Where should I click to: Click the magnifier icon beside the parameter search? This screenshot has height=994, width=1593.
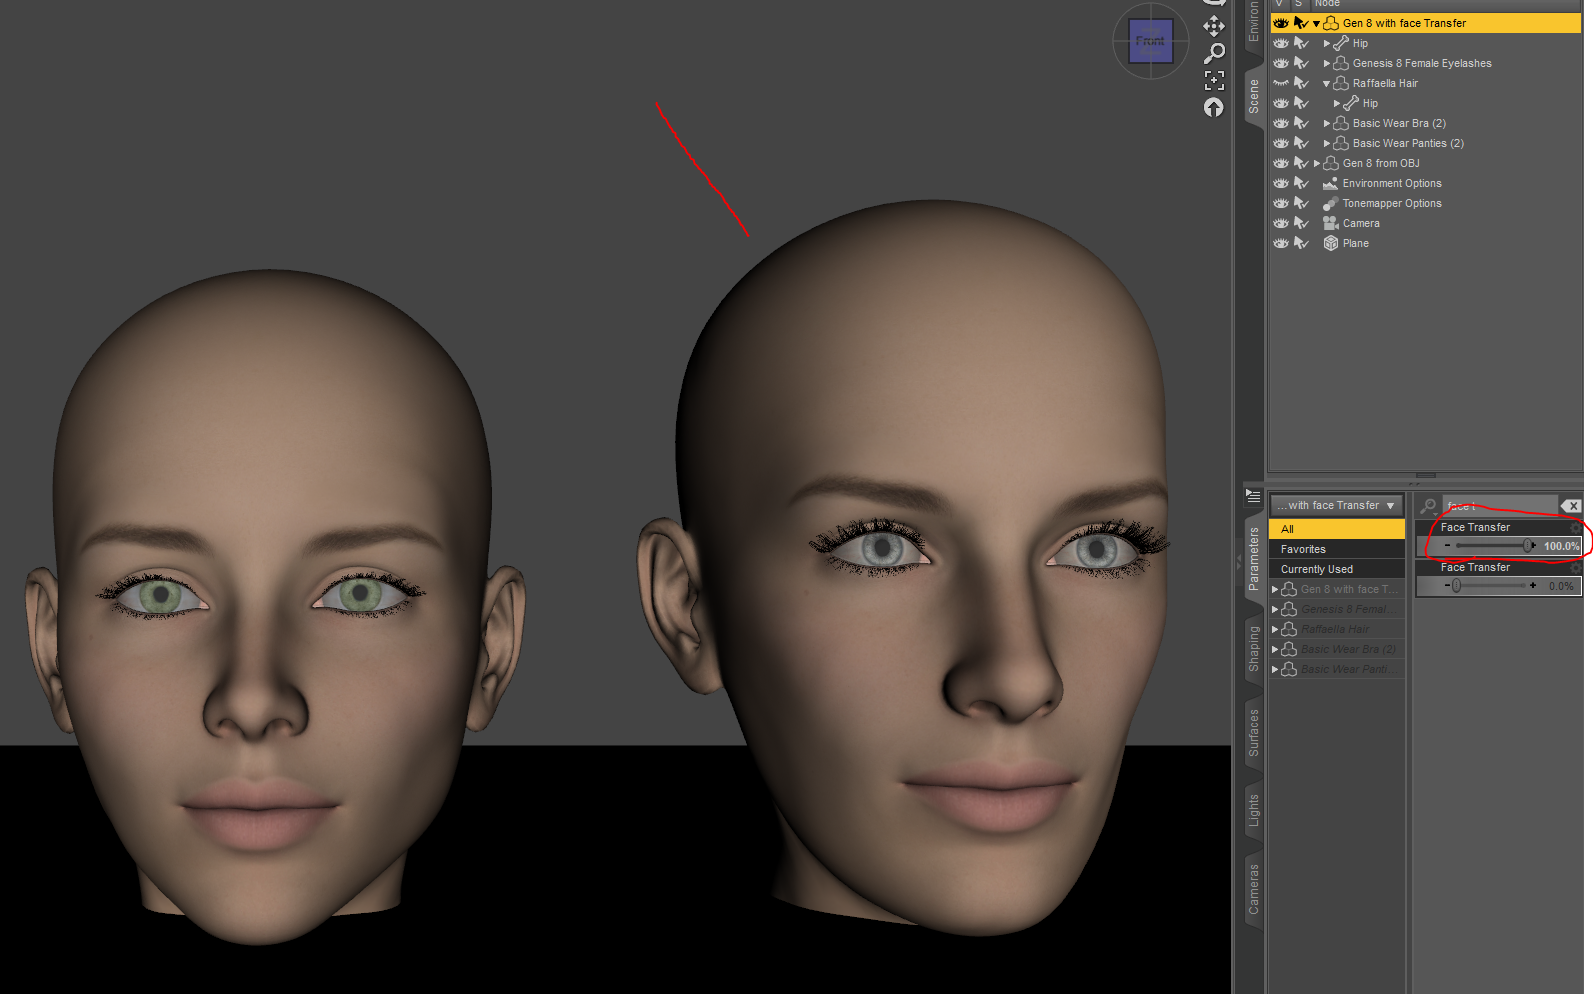click(x=1429, y=506)
